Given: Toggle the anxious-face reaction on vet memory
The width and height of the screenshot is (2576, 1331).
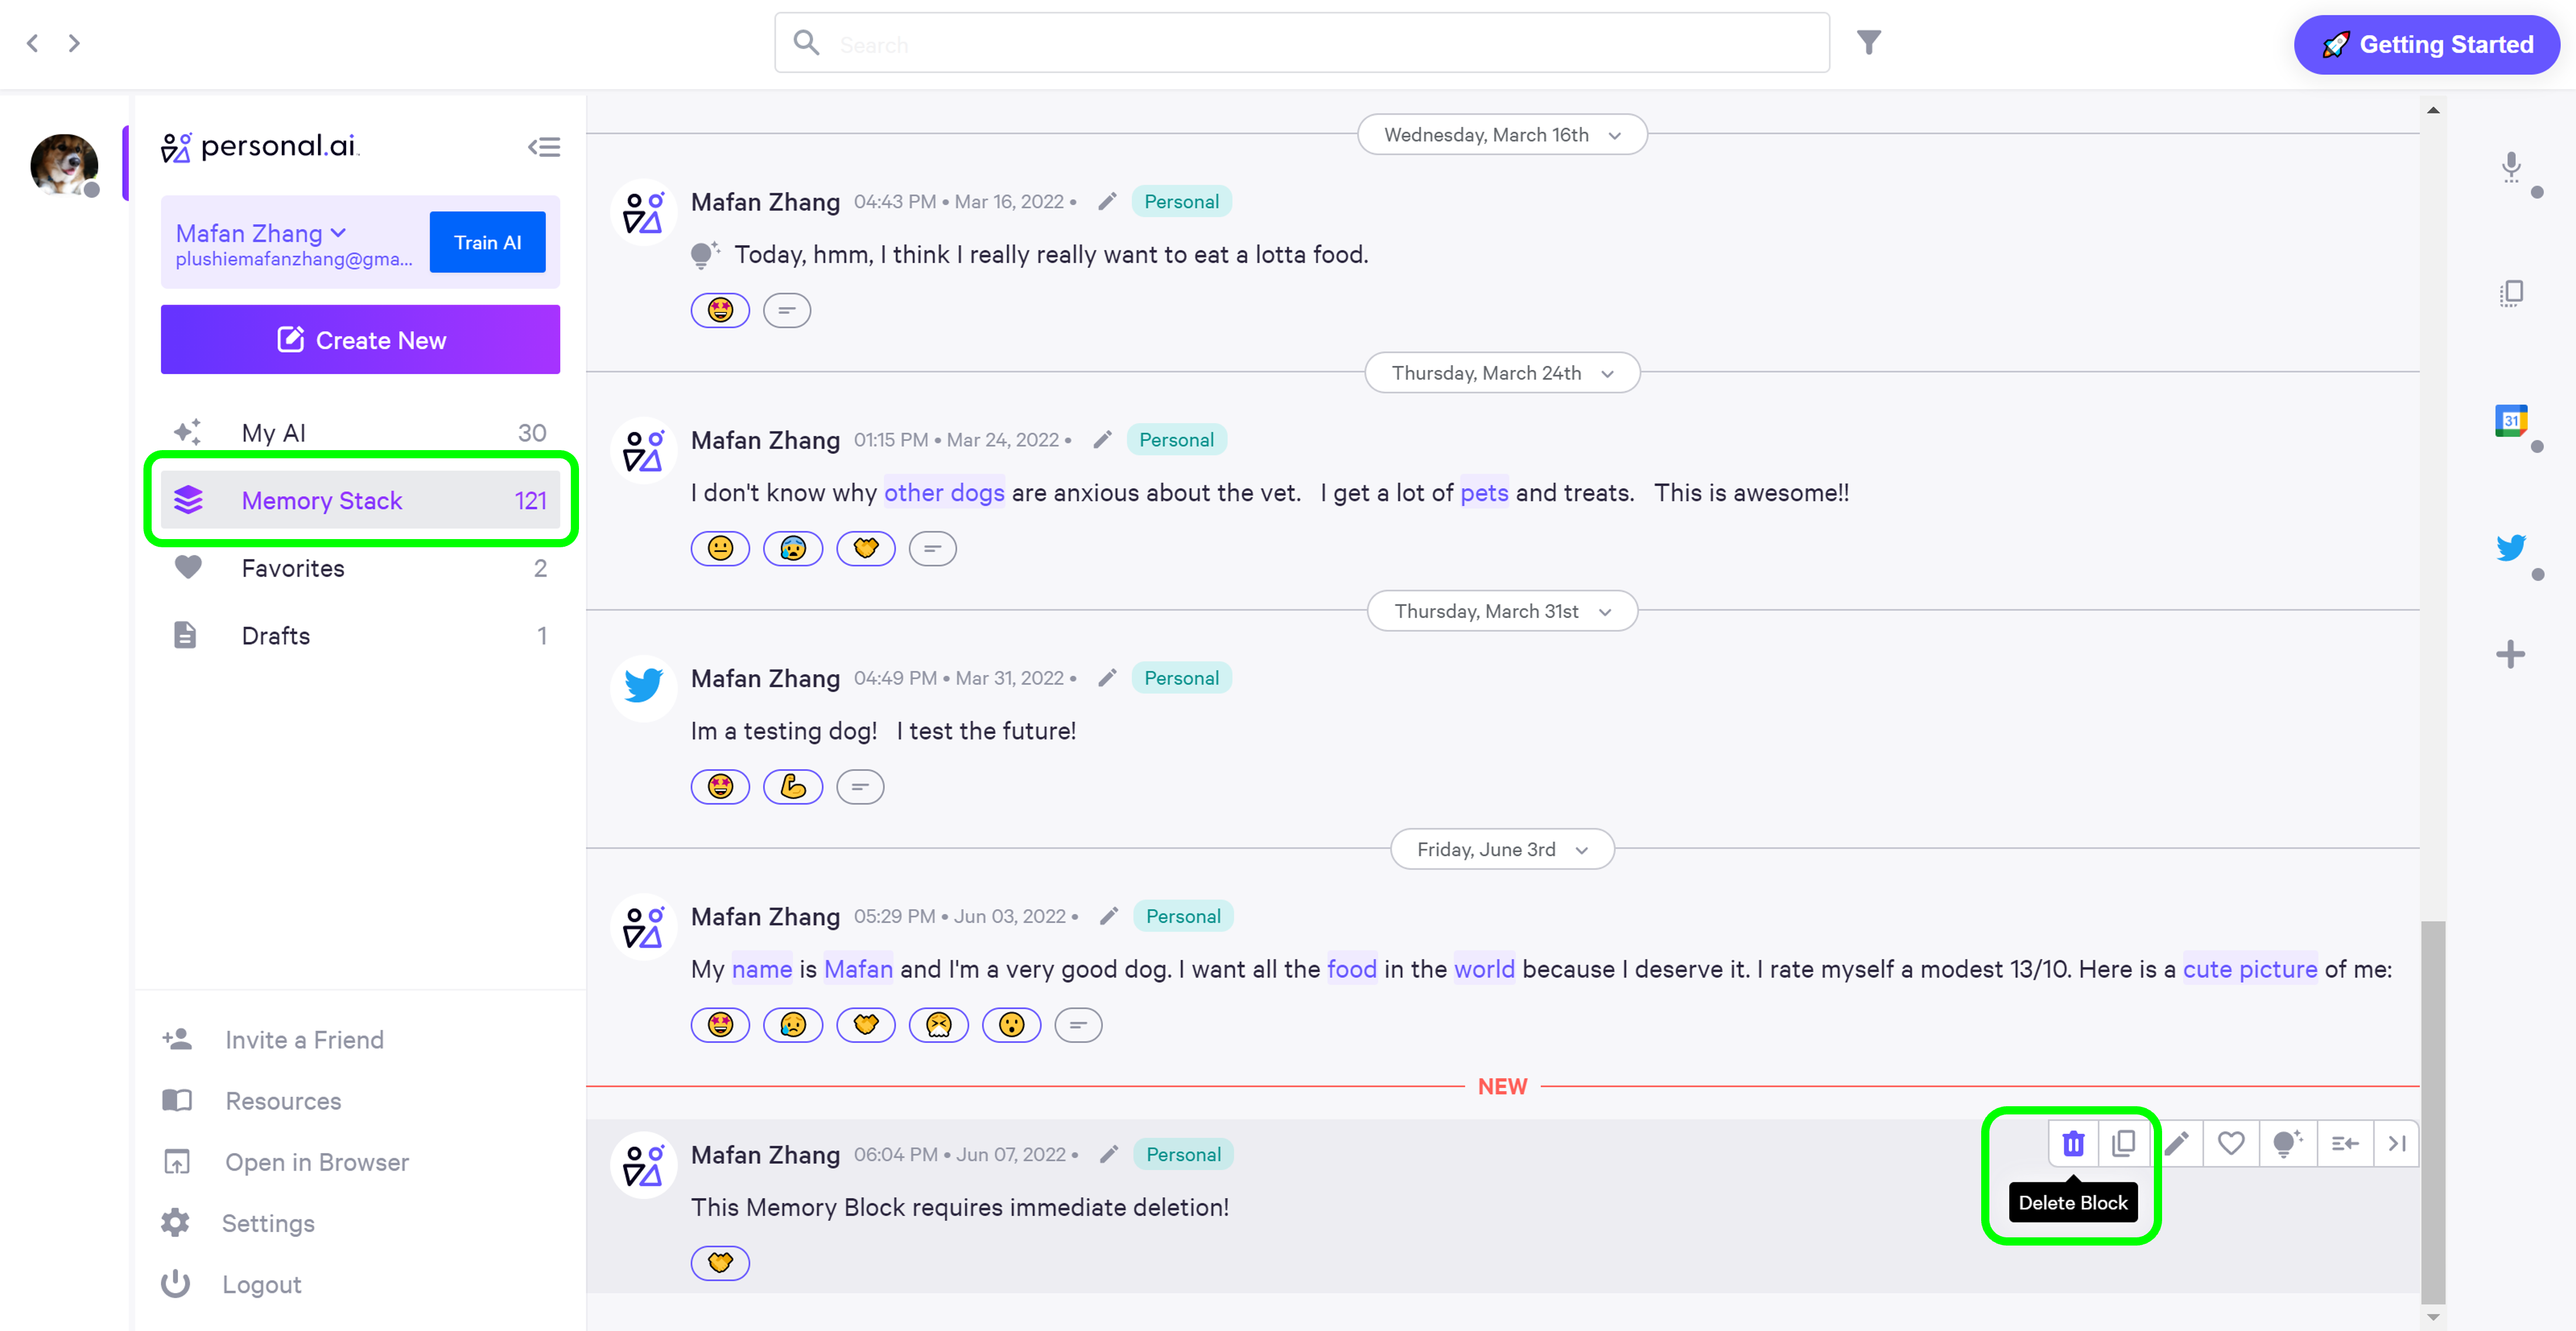Looking at the screenshot, I should point(792,548).
